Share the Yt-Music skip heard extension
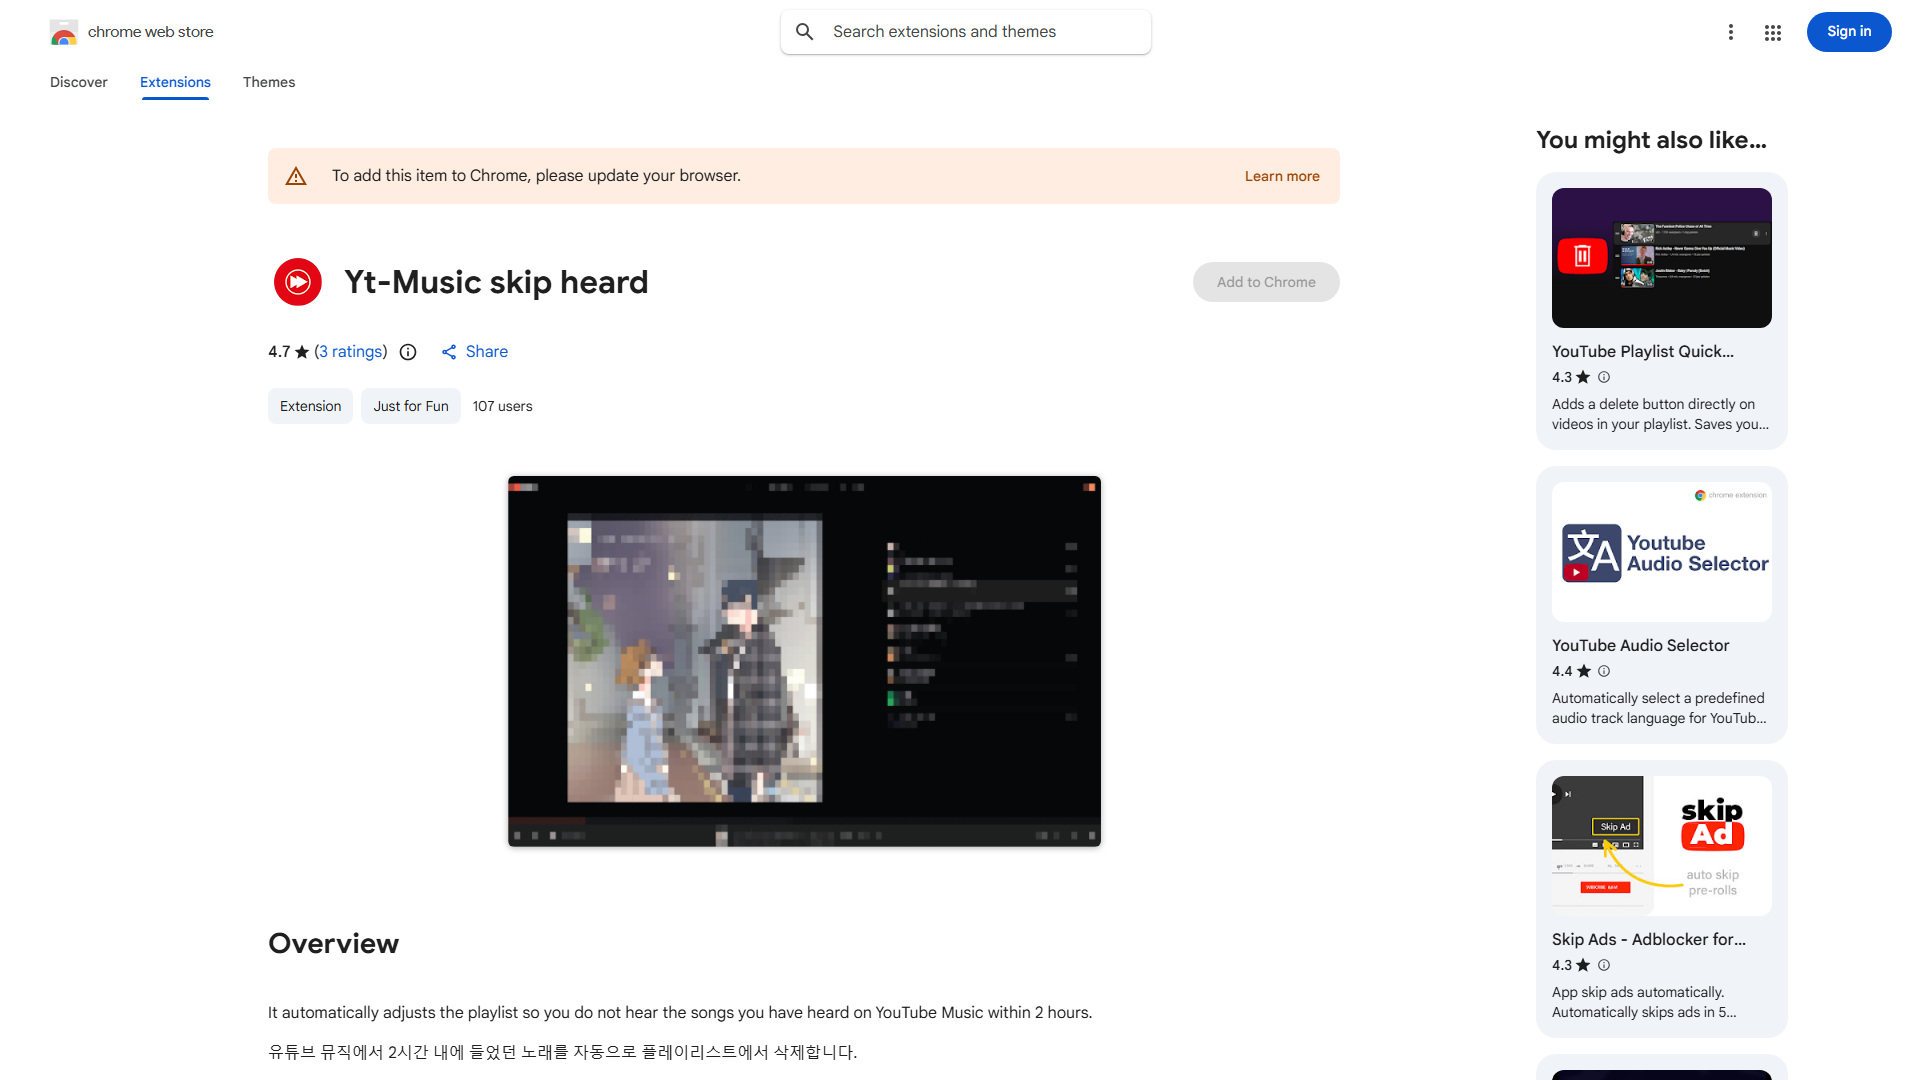The height and width of the screenshot is (1080, 1920). (x=474, y=351)
